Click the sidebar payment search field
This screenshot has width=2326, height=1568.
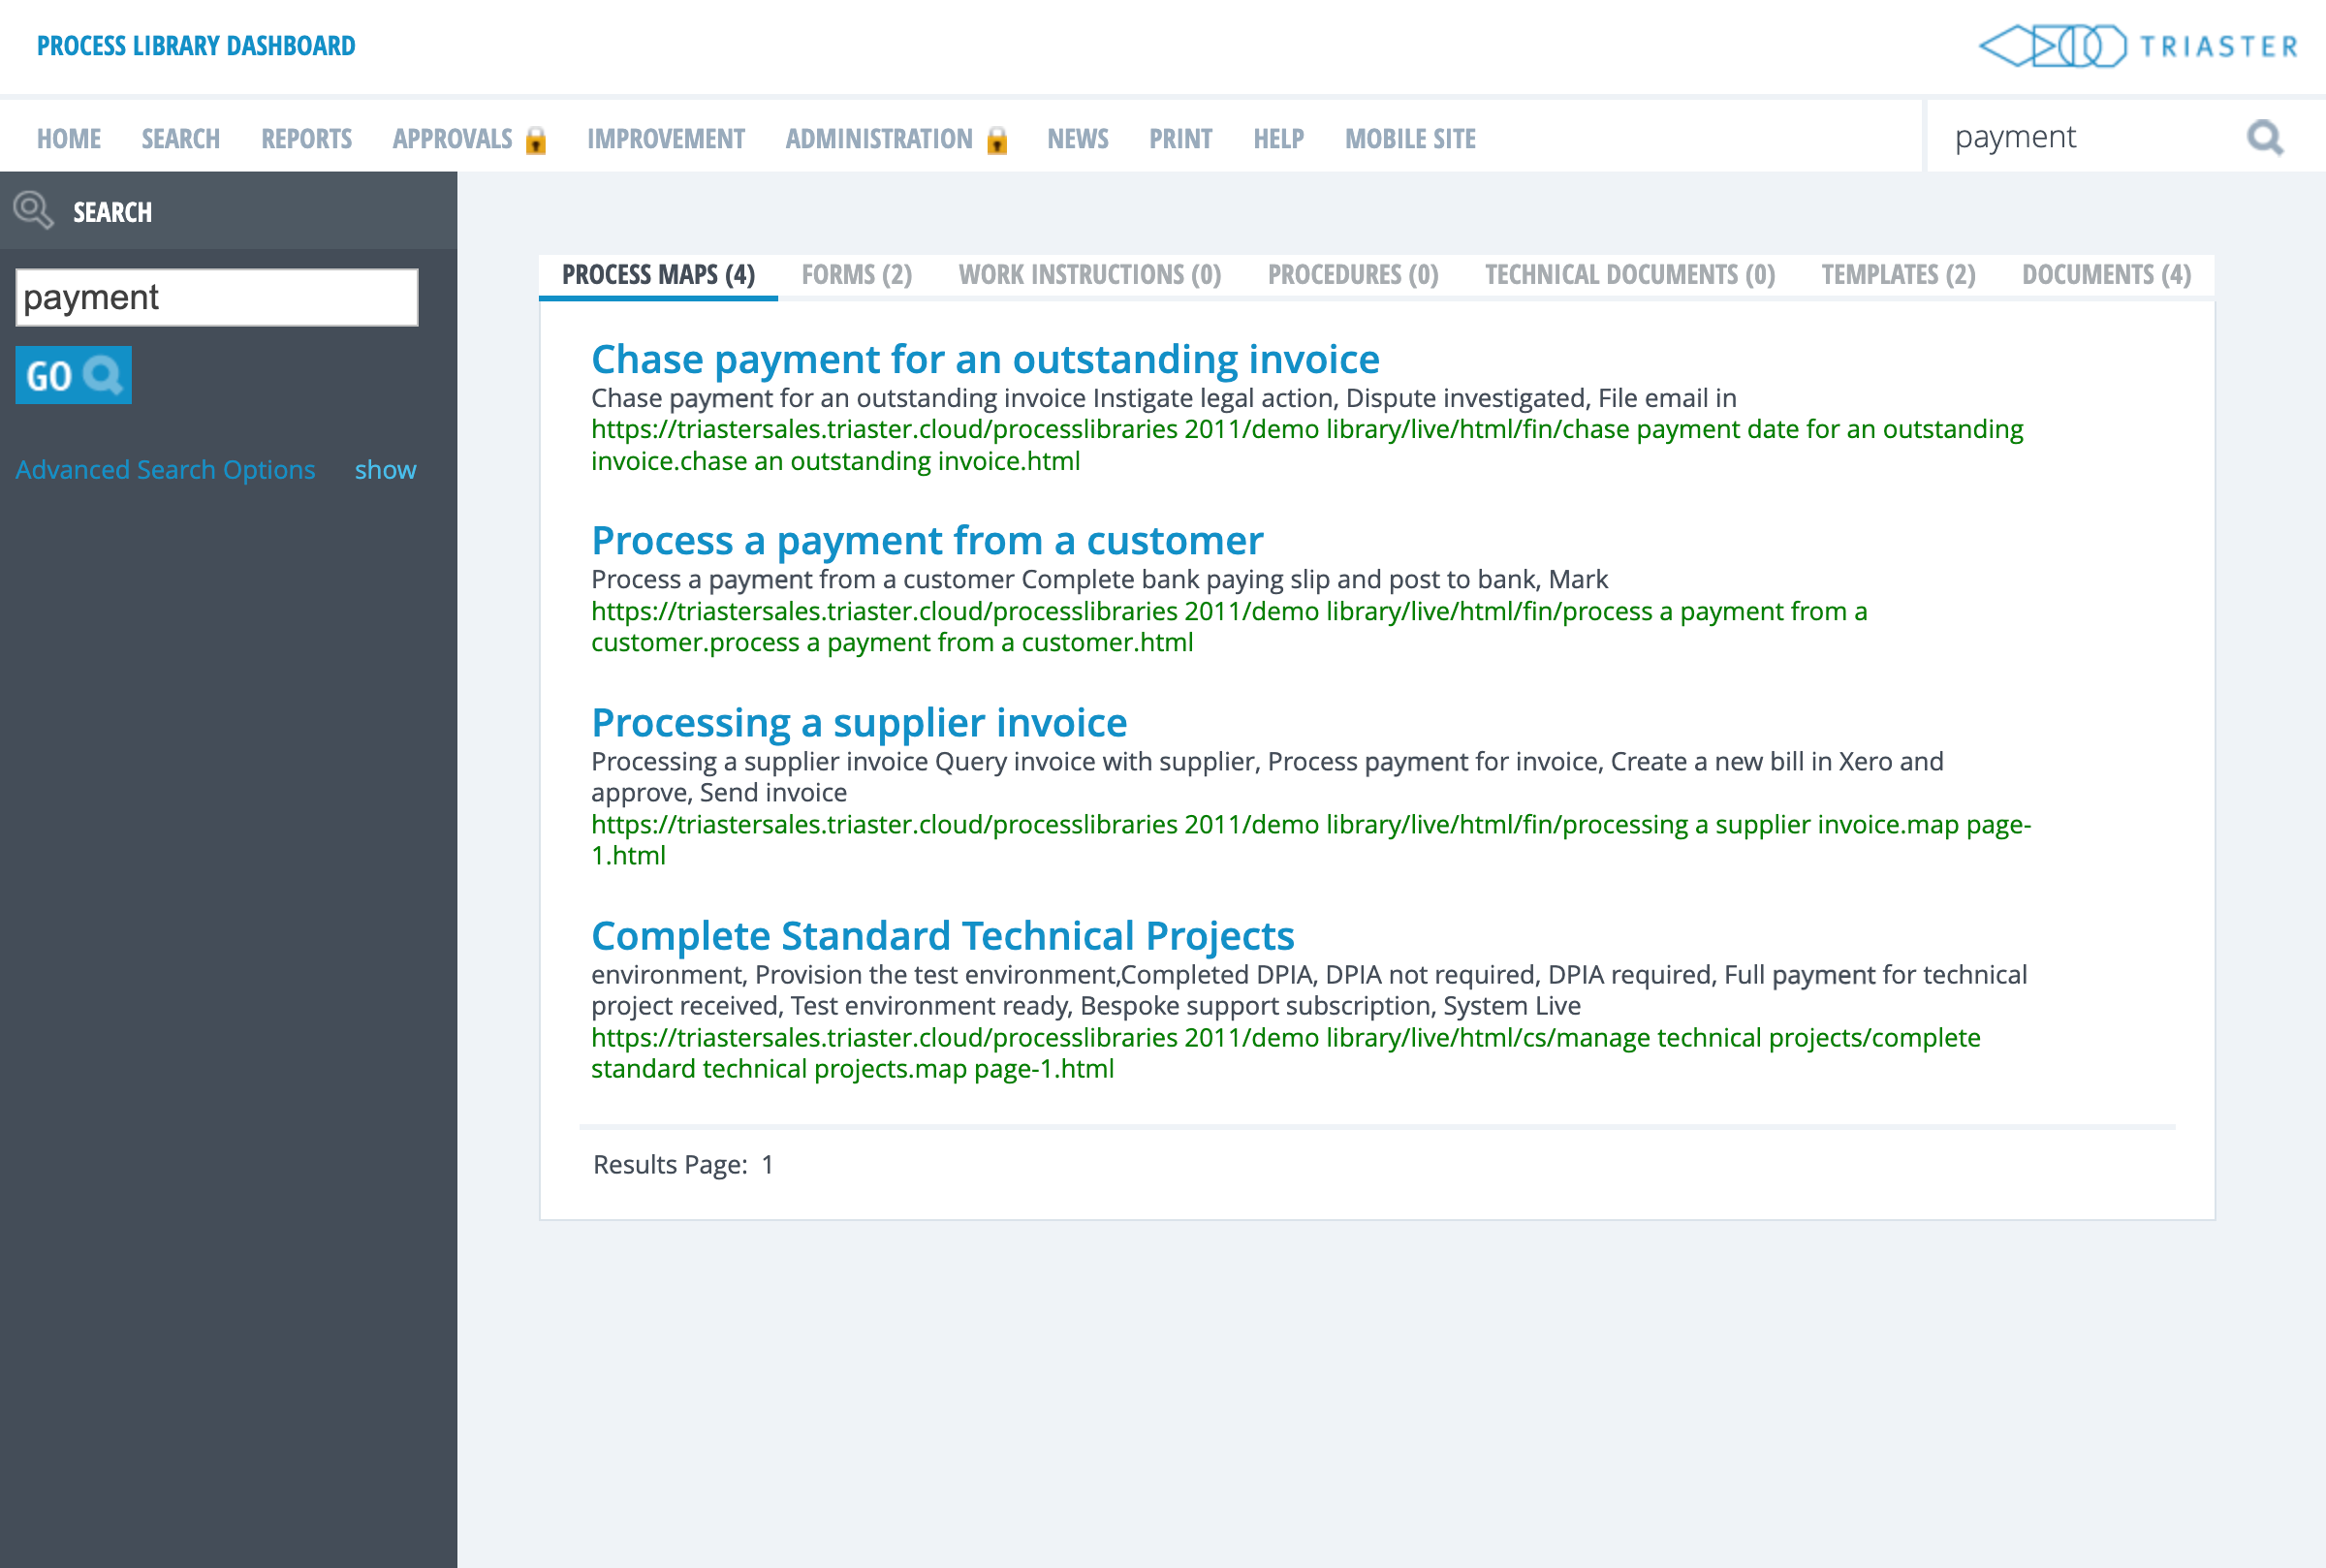click(x=216, y=298)
